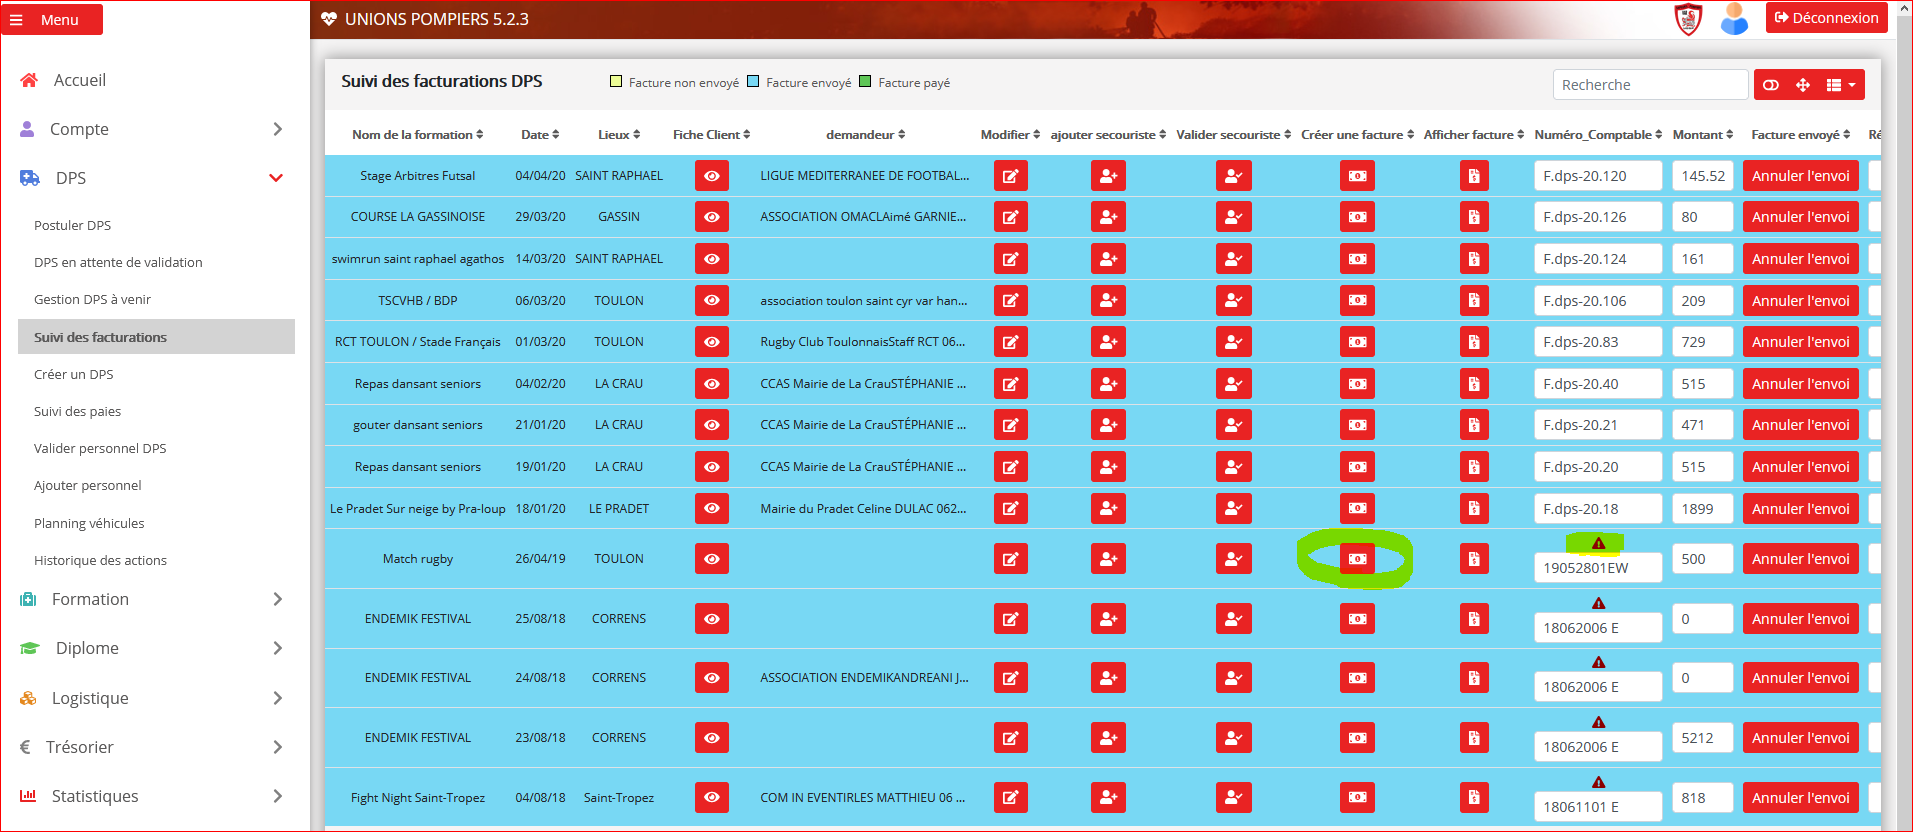Screen dimensions: 1913x832
Task: Show client sheet for gouter dansant seniors
Action: (x=711, y=425)
